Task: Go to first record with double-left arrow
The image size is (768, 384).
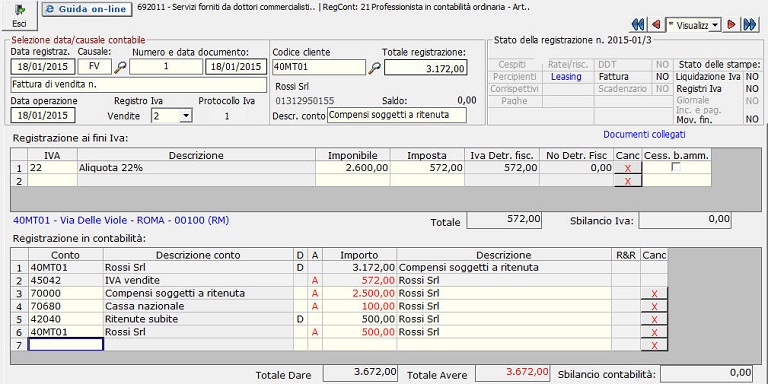Action: point(637,25)
